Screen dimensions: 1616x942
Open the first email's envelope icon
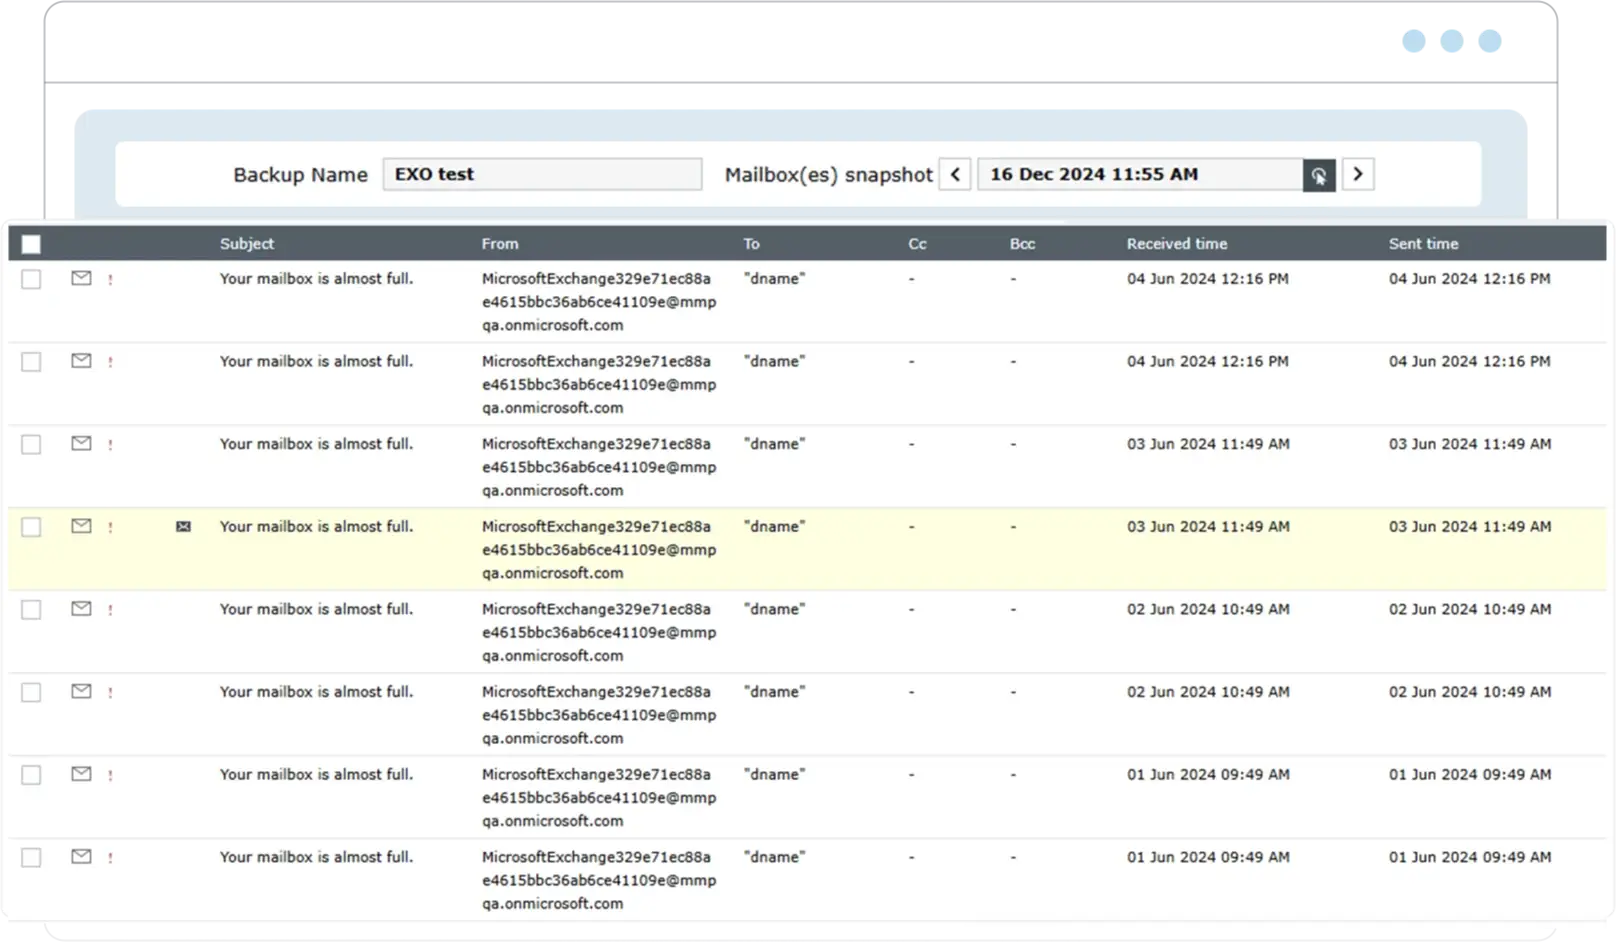pos(80,279)
